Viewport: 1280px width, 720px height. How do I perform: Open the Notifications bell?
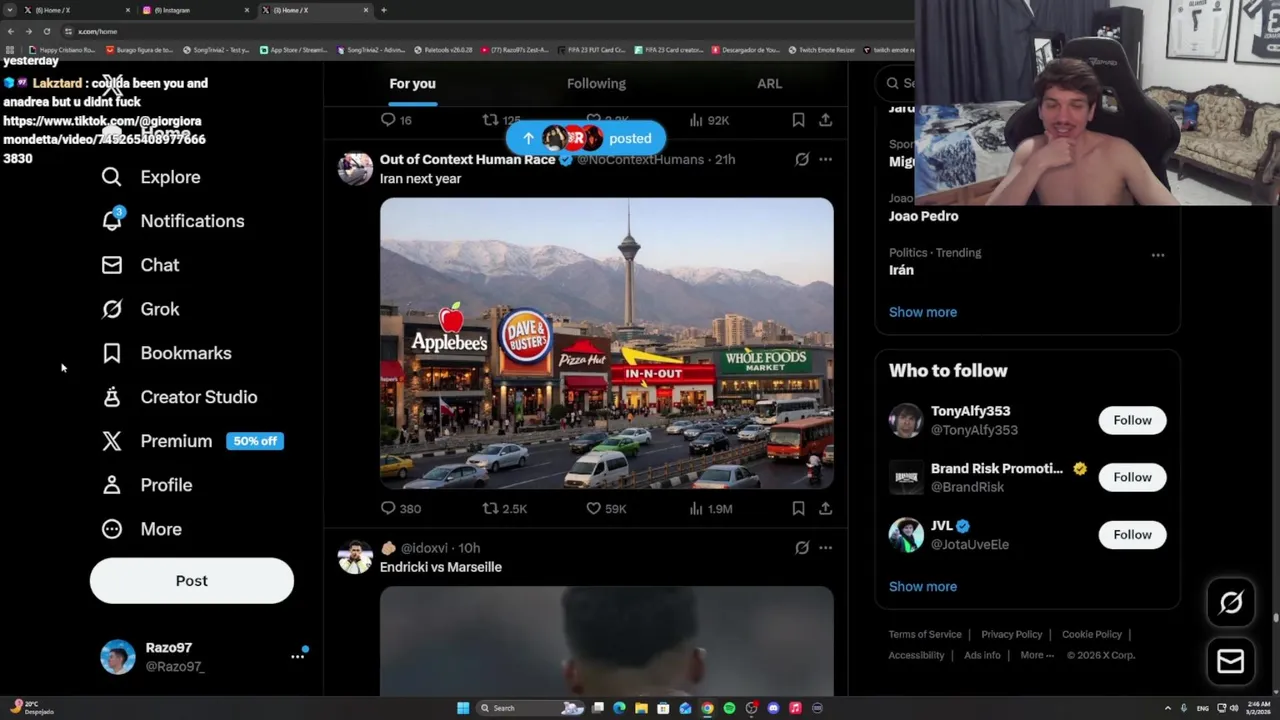[x=172, y=221]
